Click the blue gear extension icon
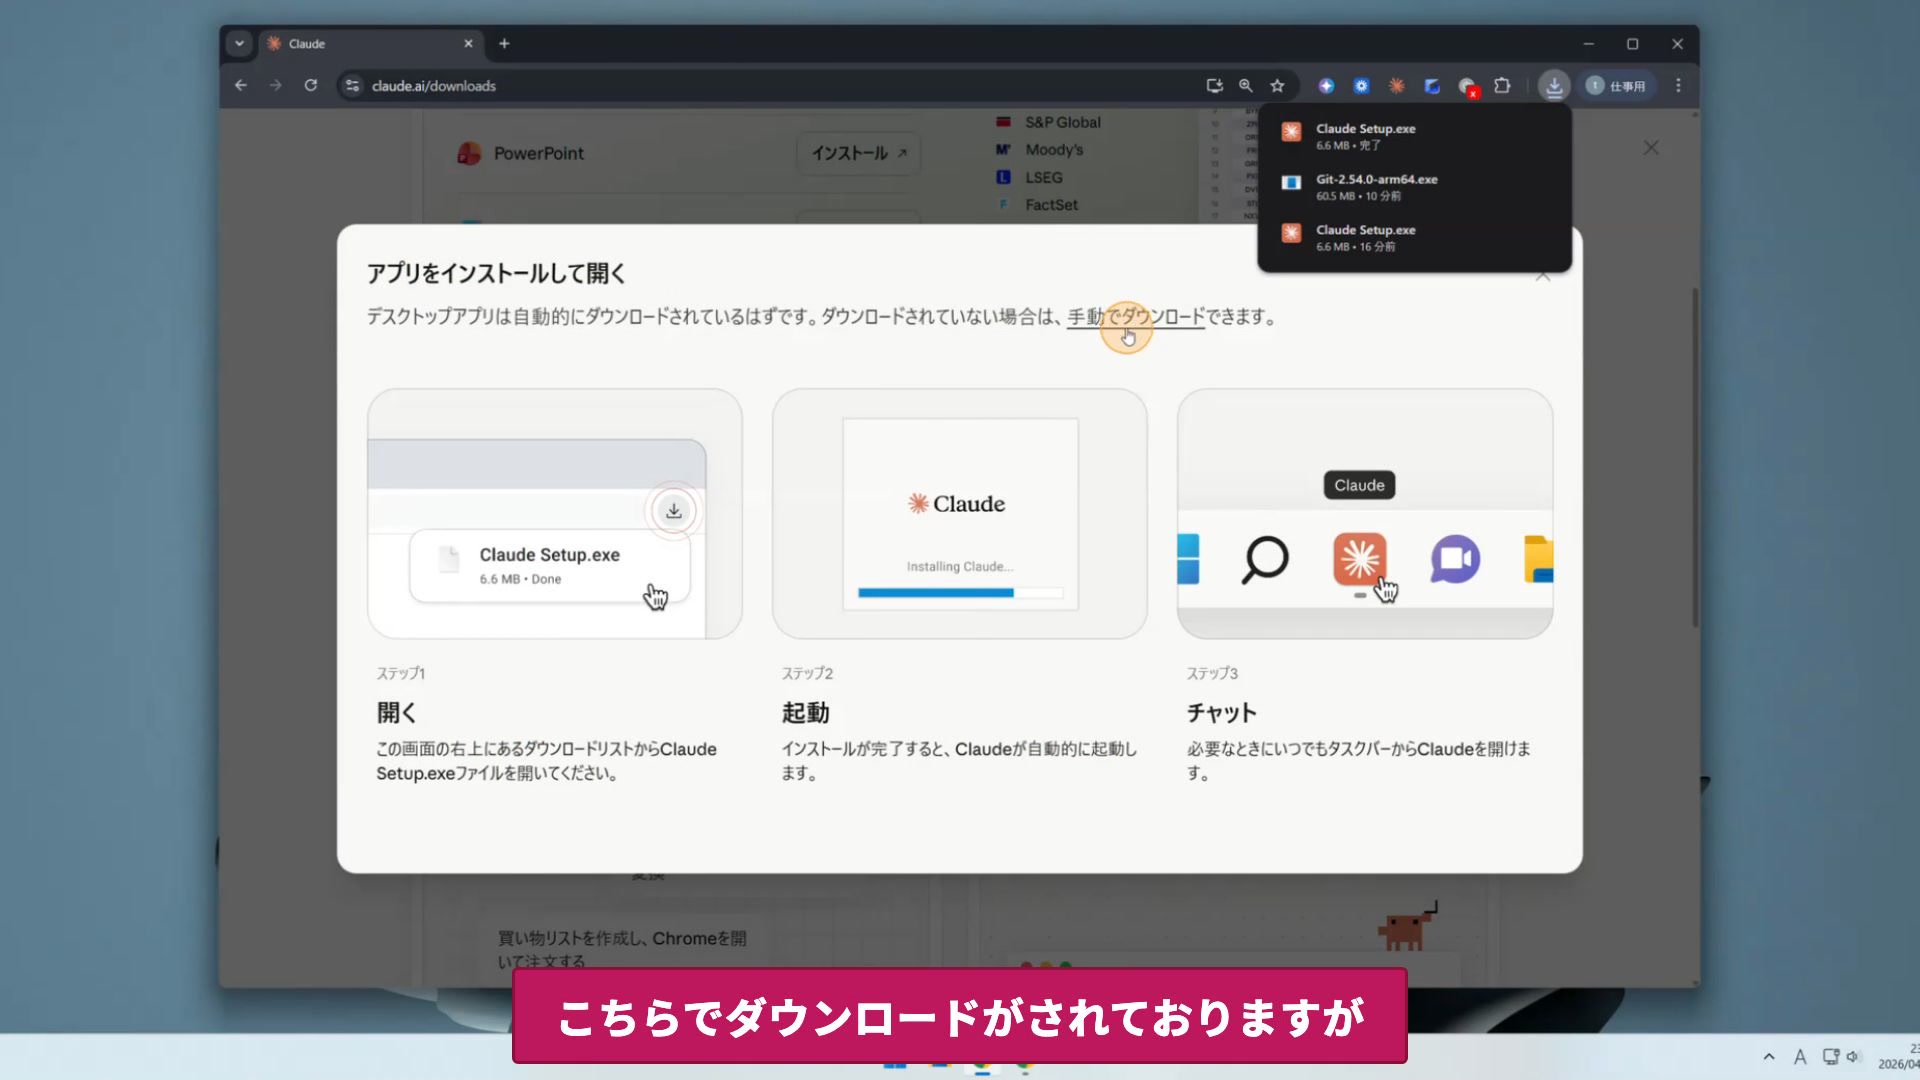Screen dimensions: 1920x1080 pos(1361,86)
